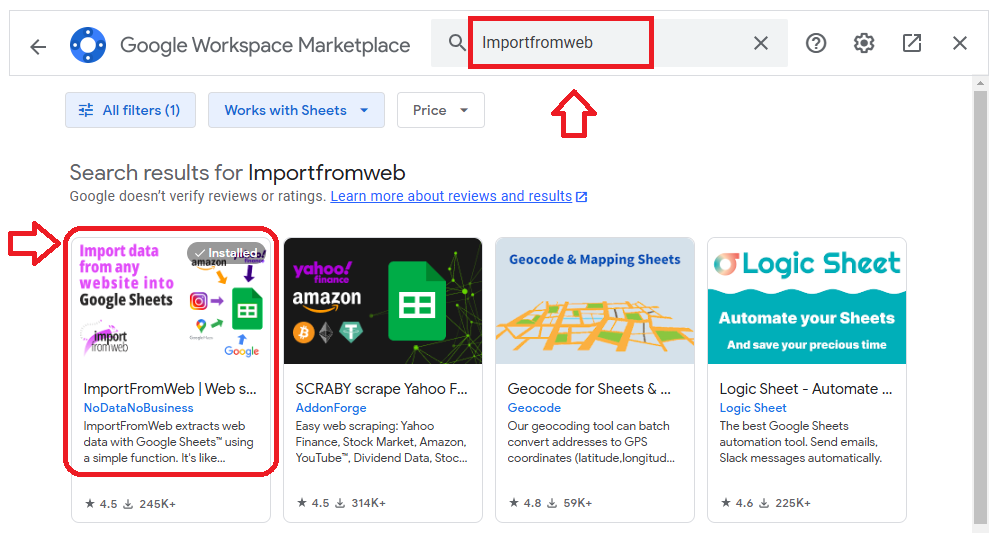Viewport: 999px width, 533px height.
Task: Click the search field containing Importfromweb
Action: [x=609, y=43]
